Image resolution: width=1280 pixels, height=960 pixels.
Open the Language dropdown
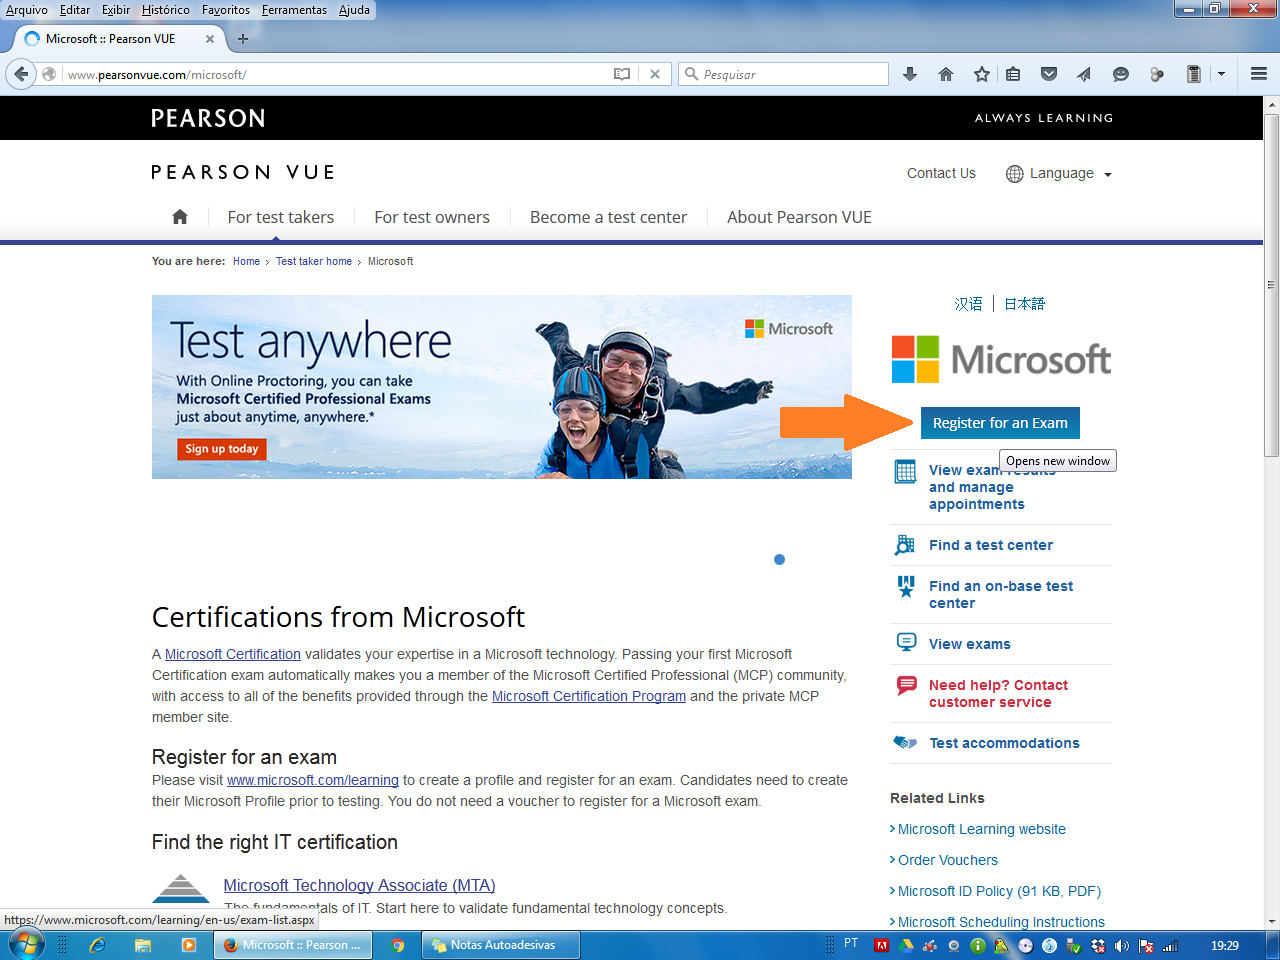pyautogui.click(x=1059, y=173)
